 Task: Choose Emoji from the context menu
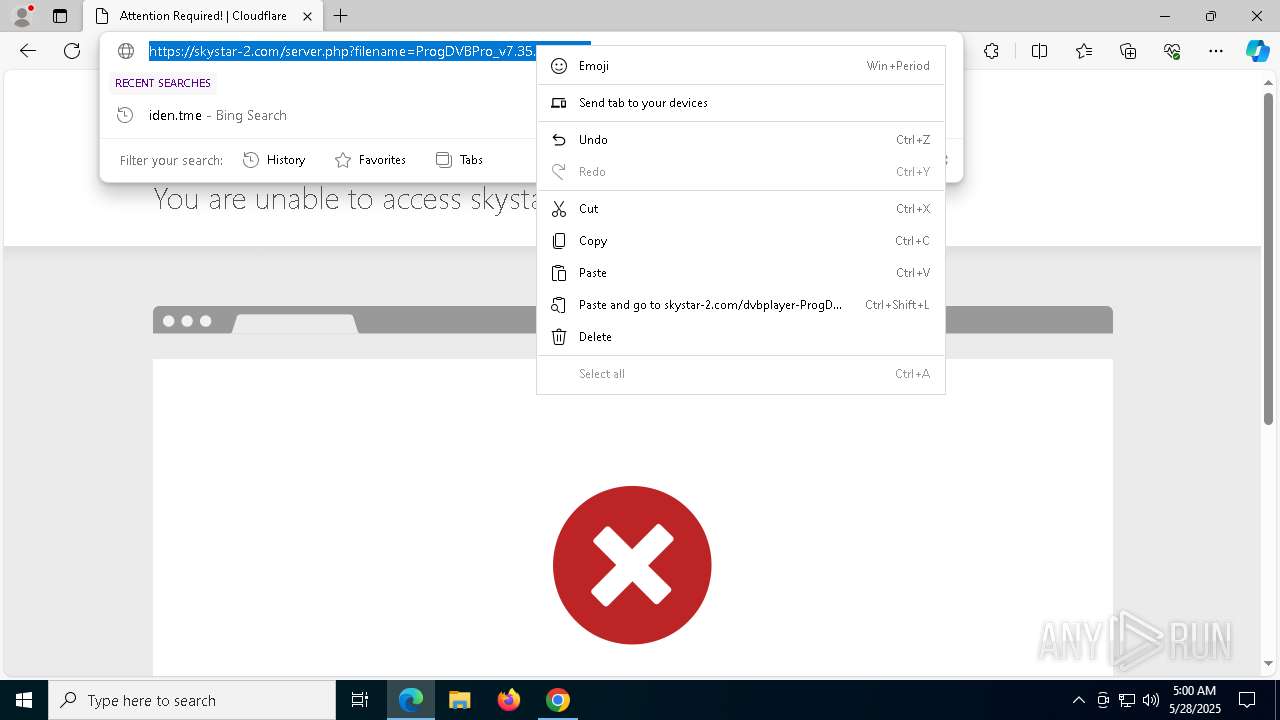click(x=741, y=66)
